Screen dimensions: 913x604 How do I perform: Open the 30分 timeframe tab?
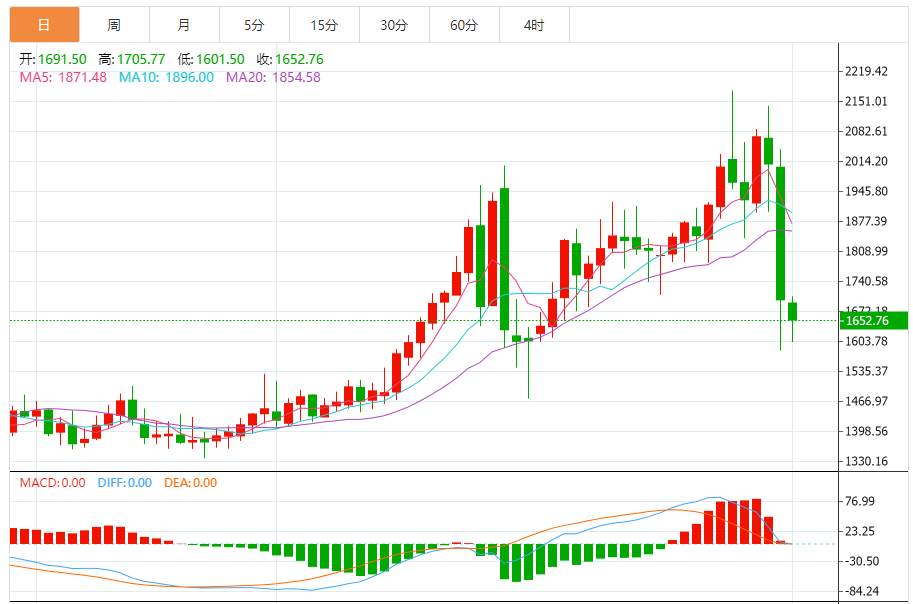coord(394,25)
